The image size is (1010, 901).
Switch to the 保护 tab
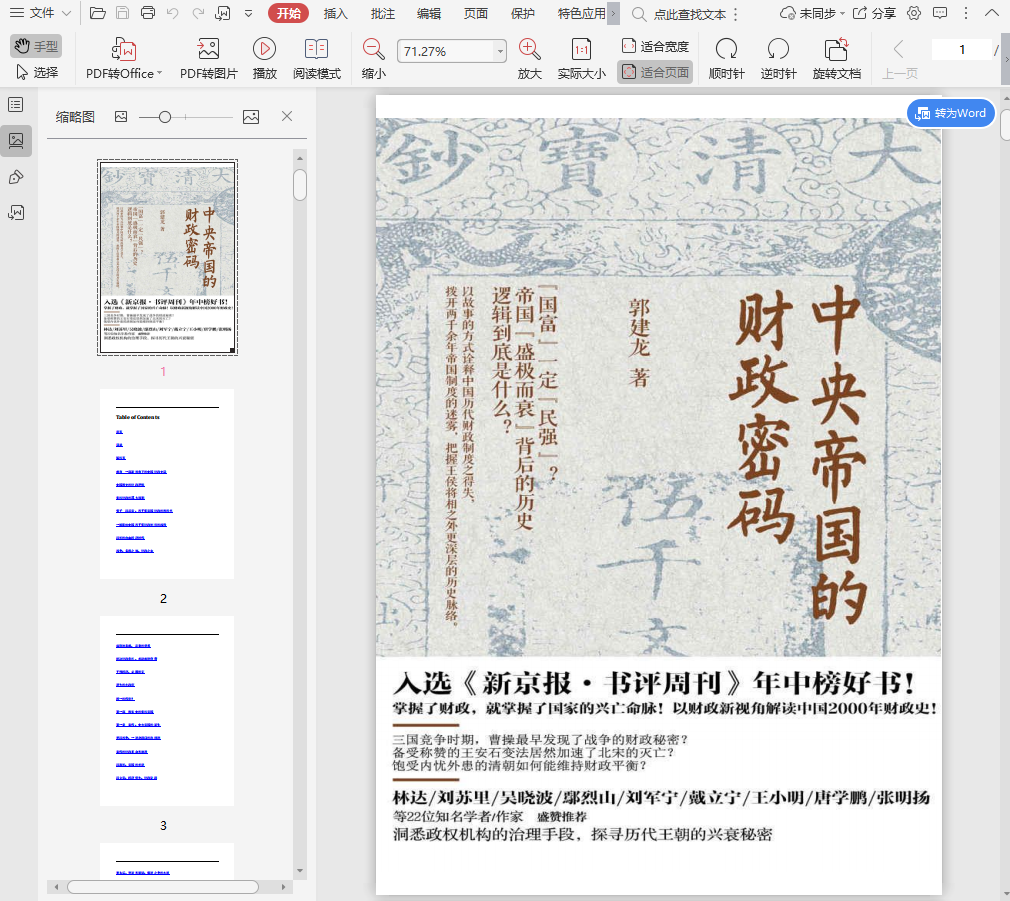coord(522,13)
